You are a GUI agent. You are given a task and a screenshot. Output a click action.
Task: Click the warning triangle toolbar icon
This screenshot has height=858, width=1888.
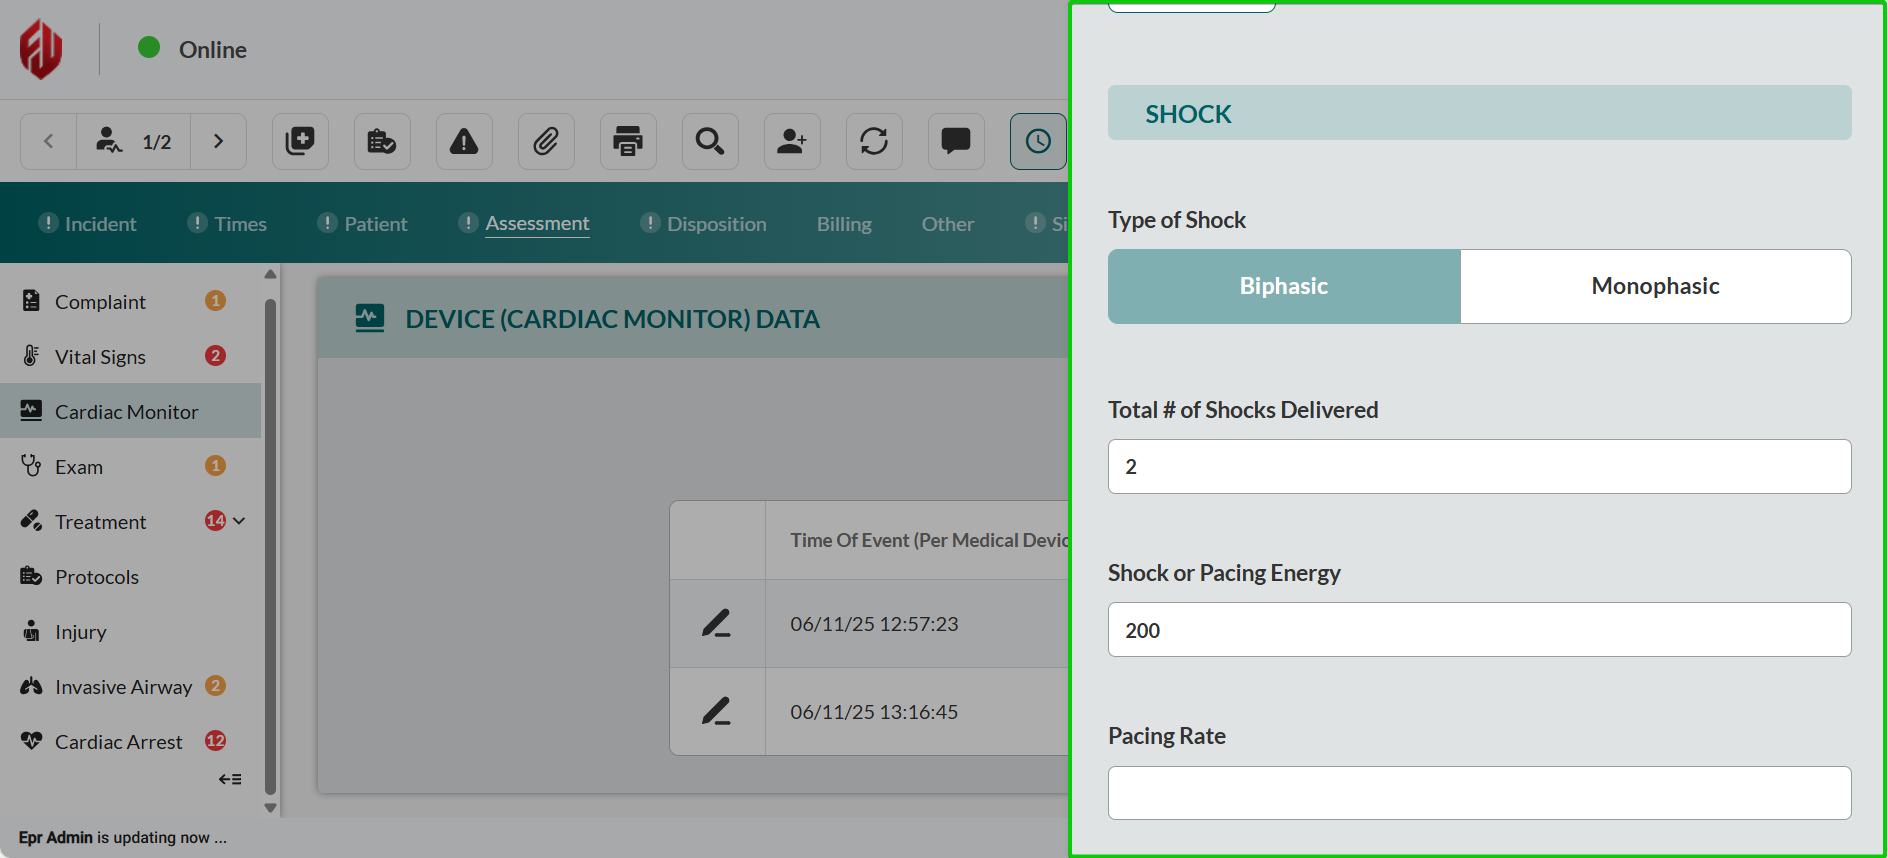tap(464, 141)
